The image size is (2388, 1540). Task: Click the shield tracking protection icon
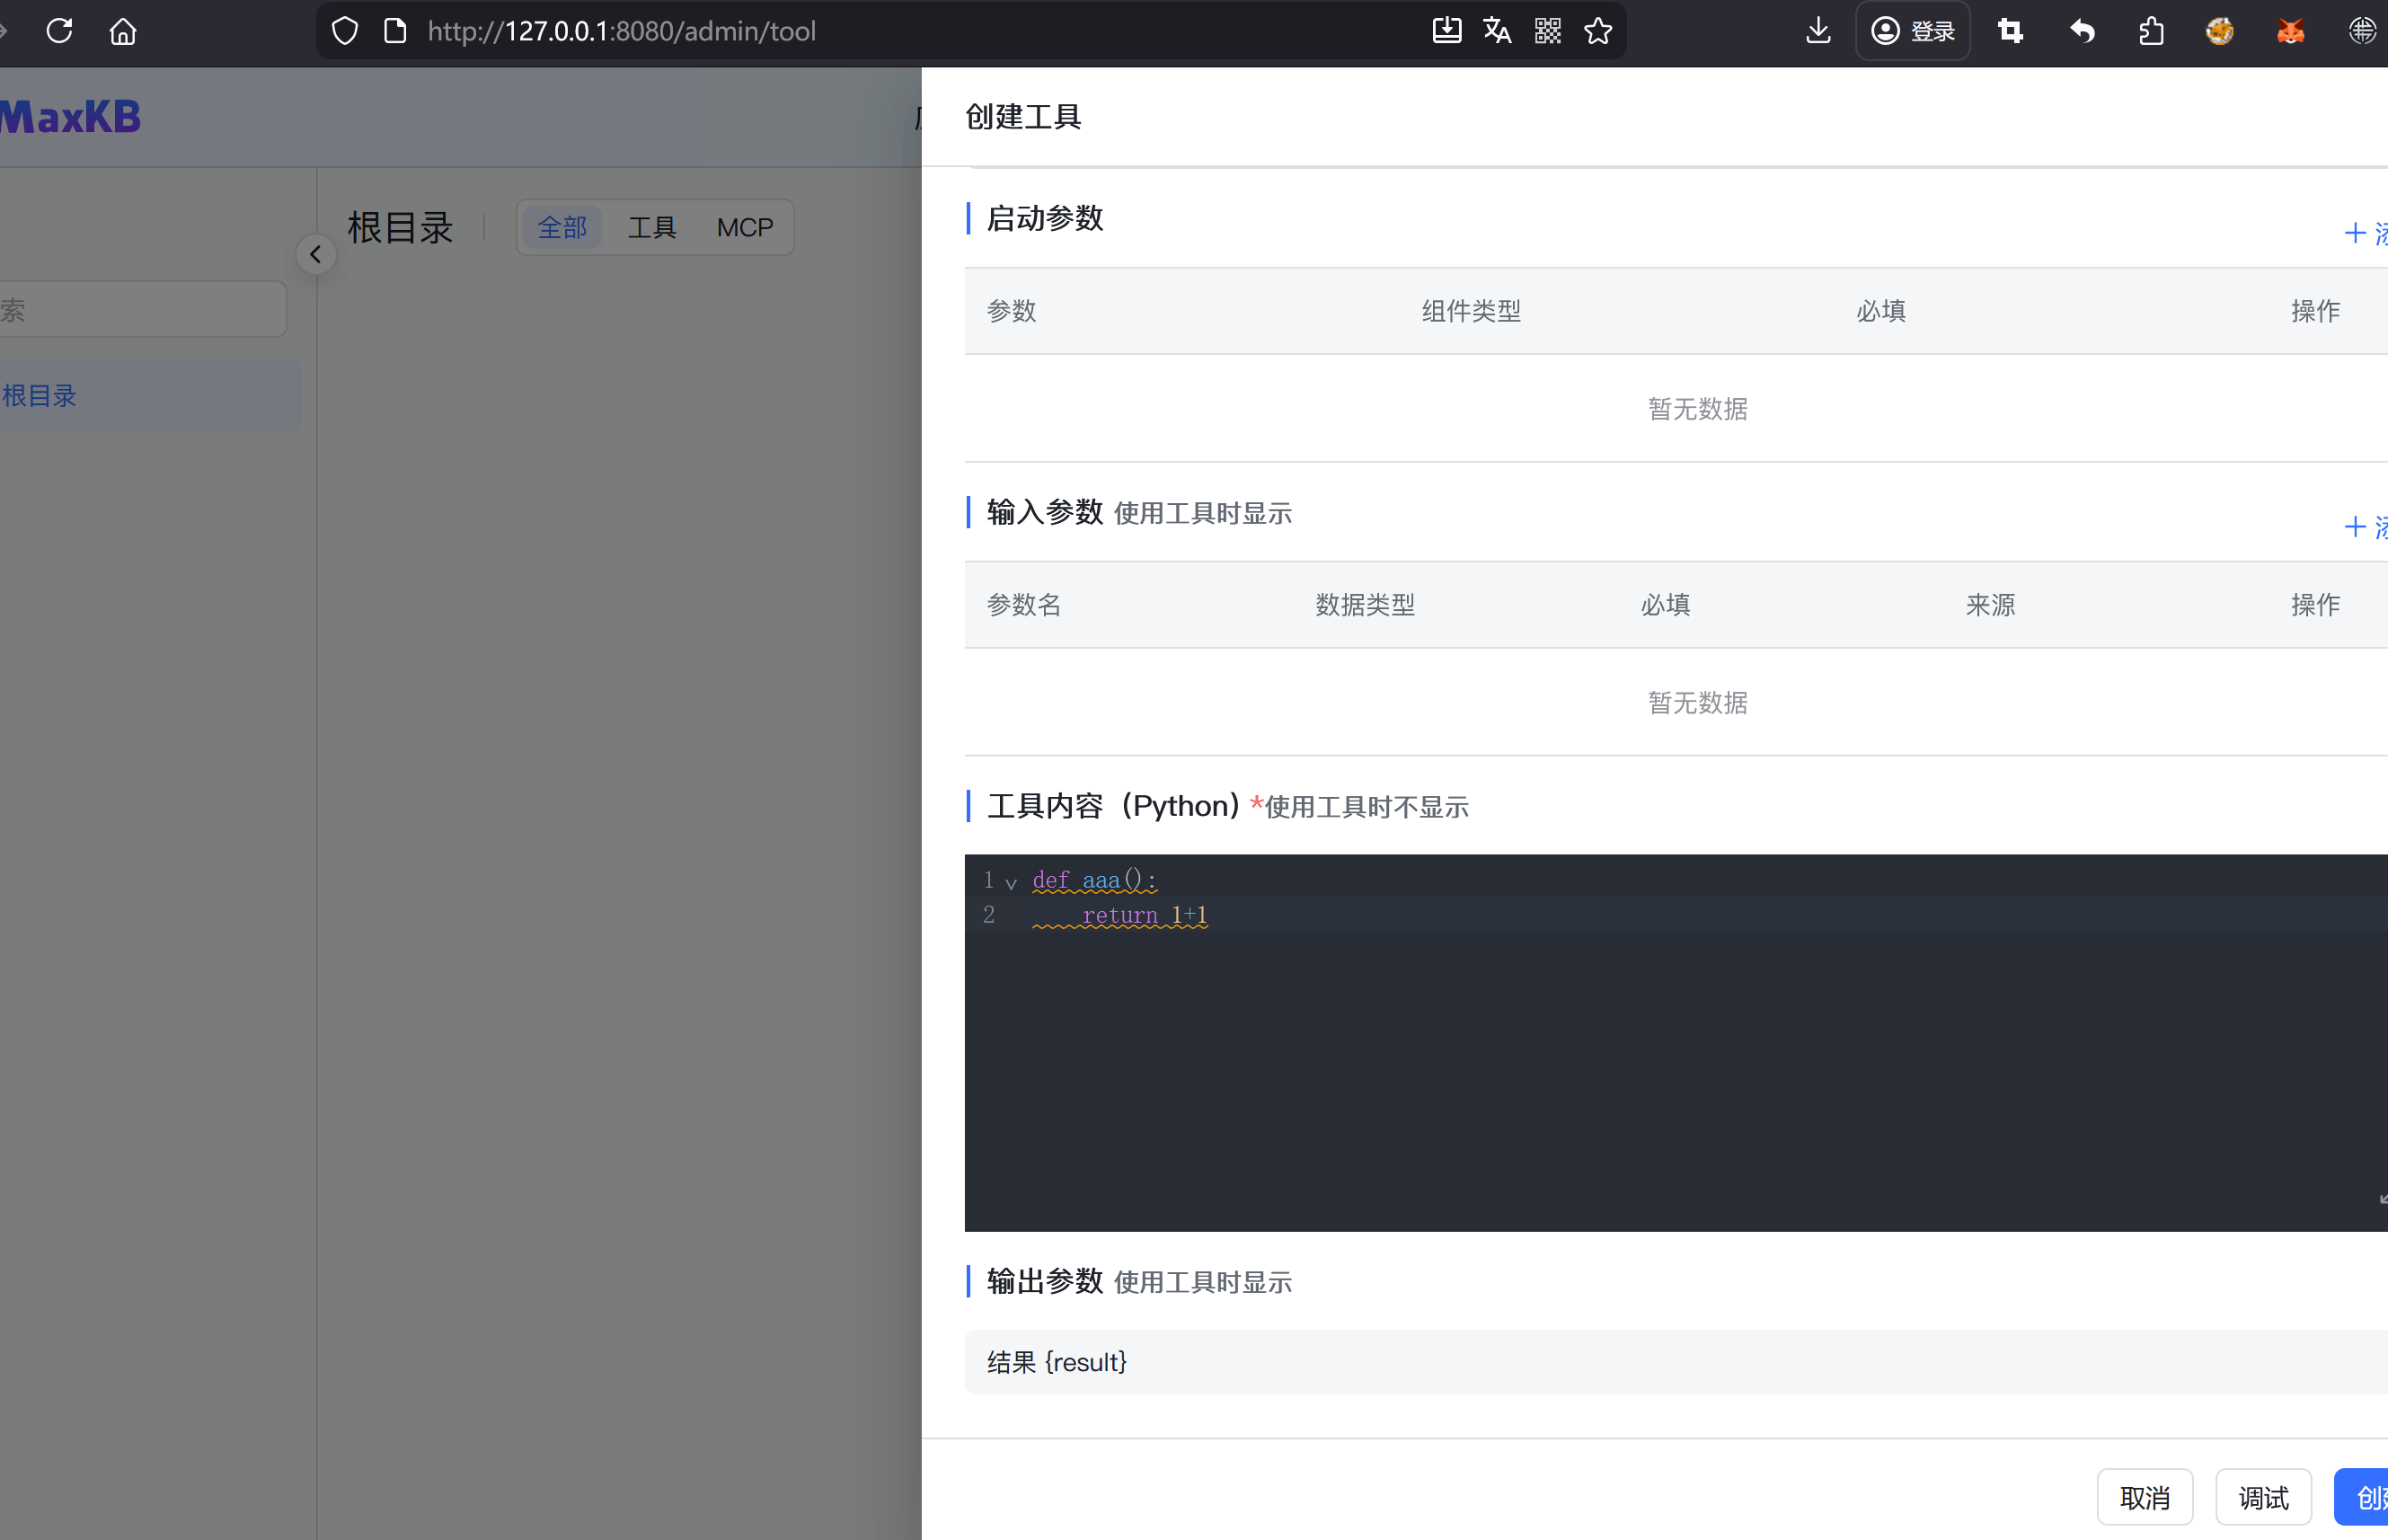coord(345,31)
